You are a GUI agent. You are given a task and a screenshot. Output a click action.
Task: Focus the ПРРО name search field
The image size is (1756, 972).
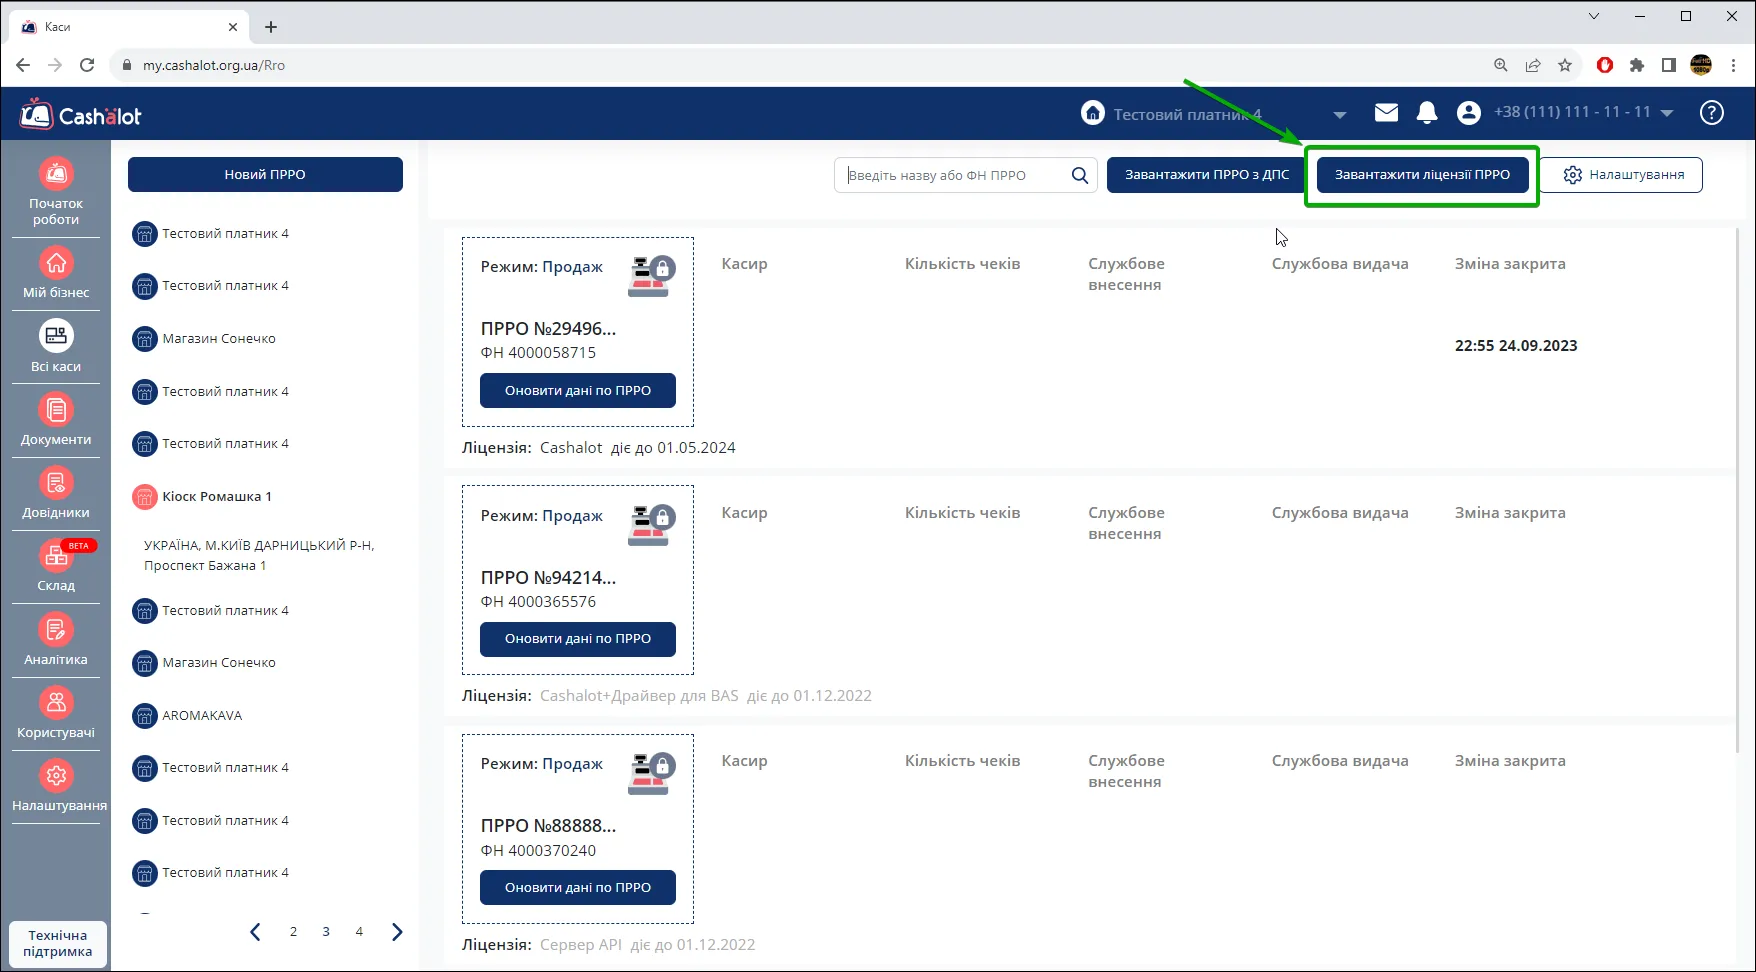click(x=956, y=175)
